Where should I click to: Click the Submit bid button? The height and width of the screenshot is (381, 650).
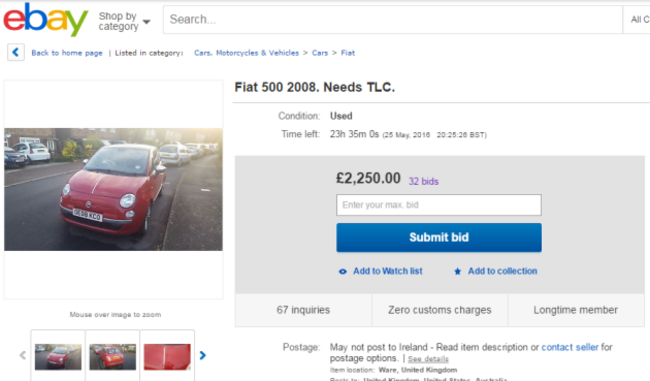[x=439, y=238]
